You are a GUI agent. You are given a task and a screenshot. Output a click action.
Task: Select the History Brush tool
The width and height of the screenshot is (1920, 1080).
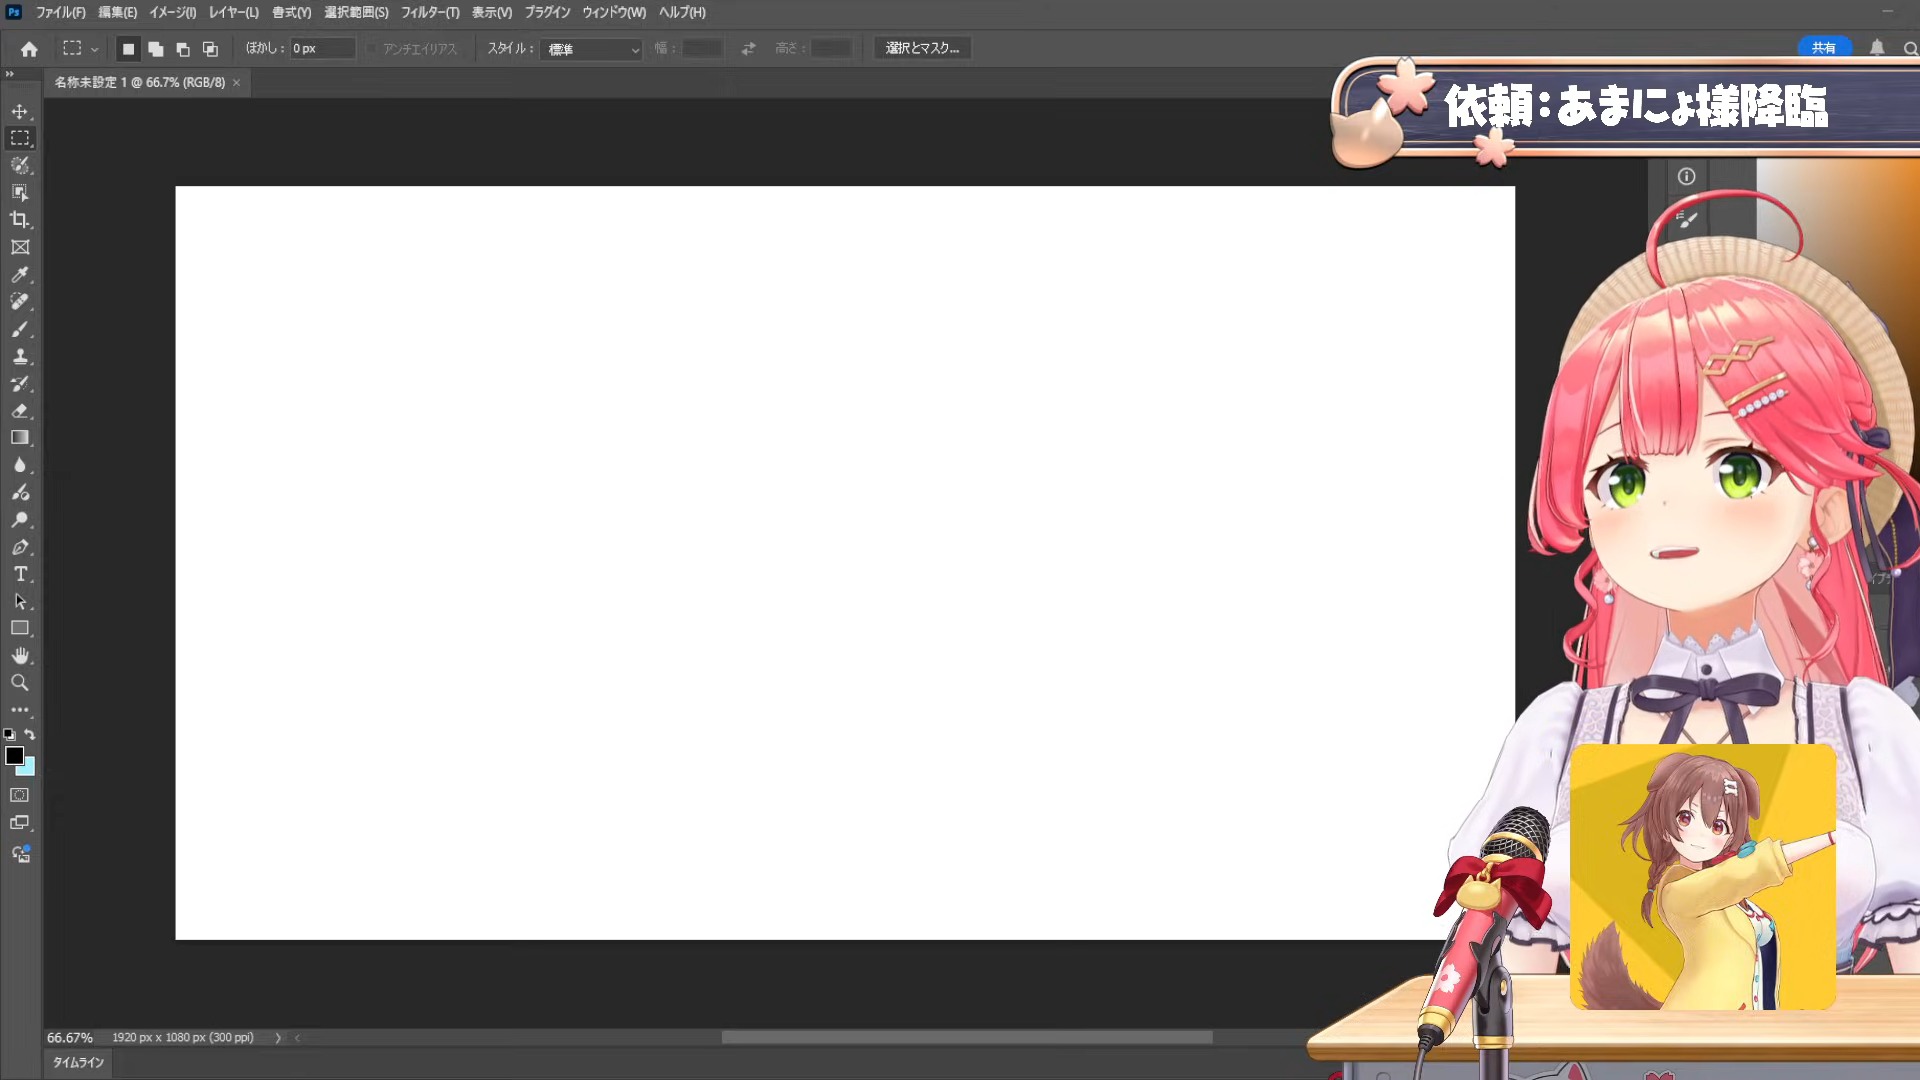(x=20, y=383)
